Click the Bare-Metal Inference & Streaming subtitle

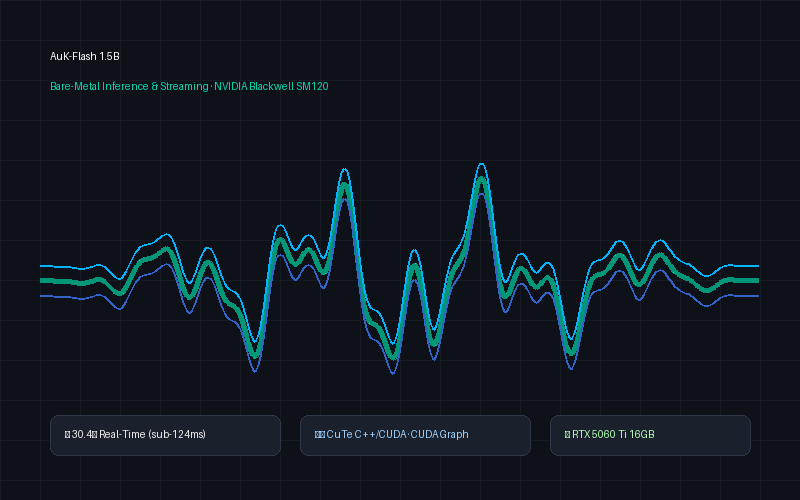pos(129,86)
